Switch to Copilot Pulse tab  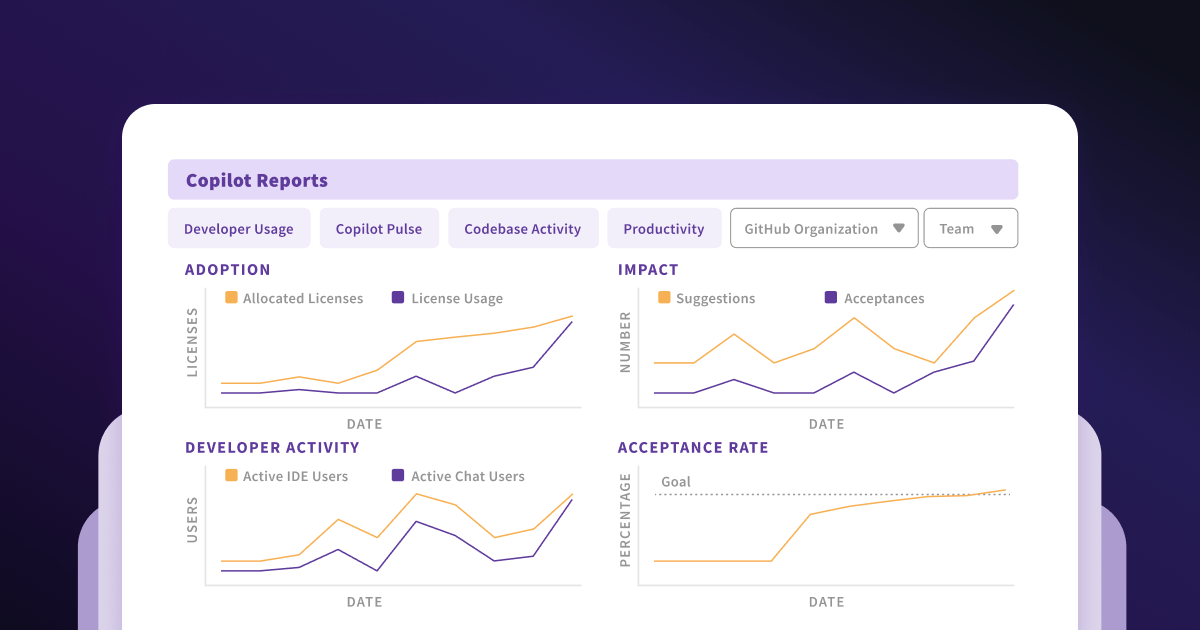pos(379,228)
